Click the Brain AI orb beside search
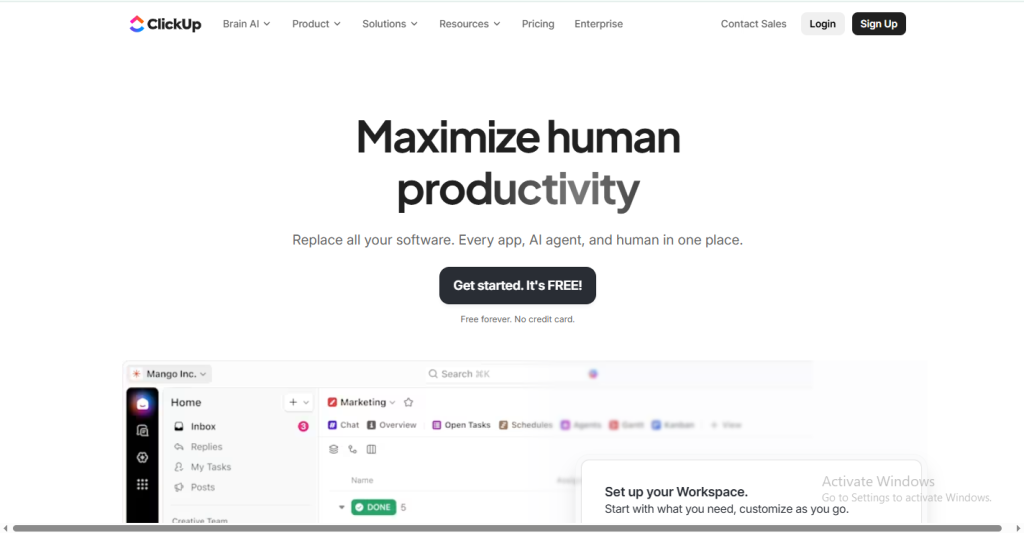 (593, 374)
